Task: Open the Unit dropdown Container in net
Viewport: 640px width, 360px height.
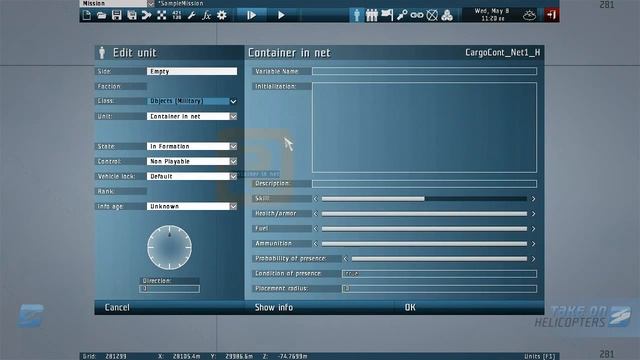Action: [x=192, y=116]
